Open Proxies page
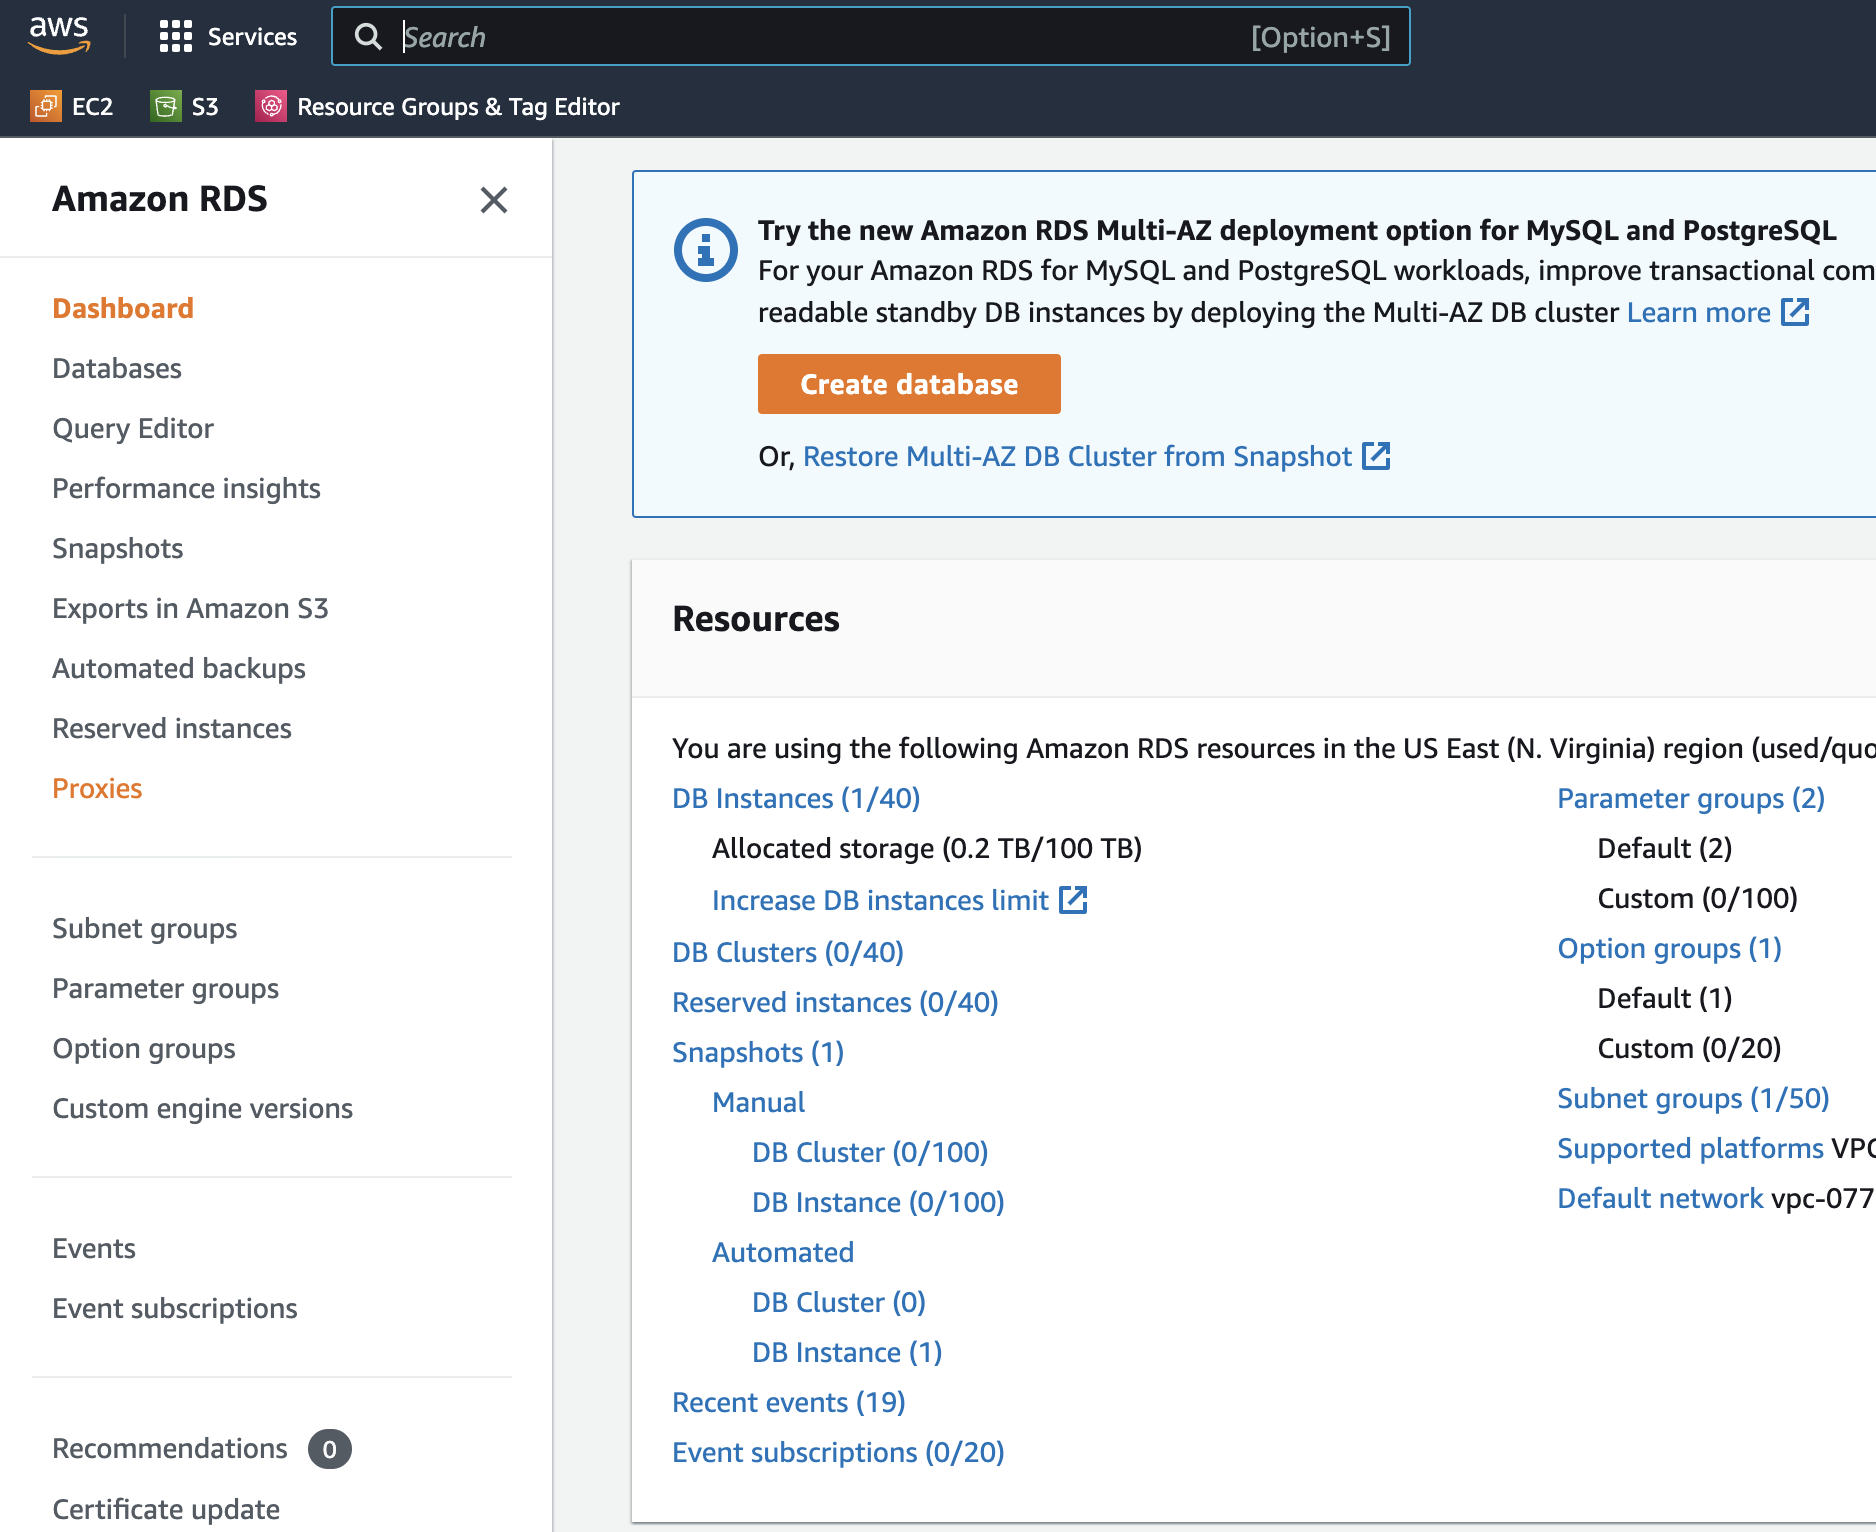 tap(97, 788)
